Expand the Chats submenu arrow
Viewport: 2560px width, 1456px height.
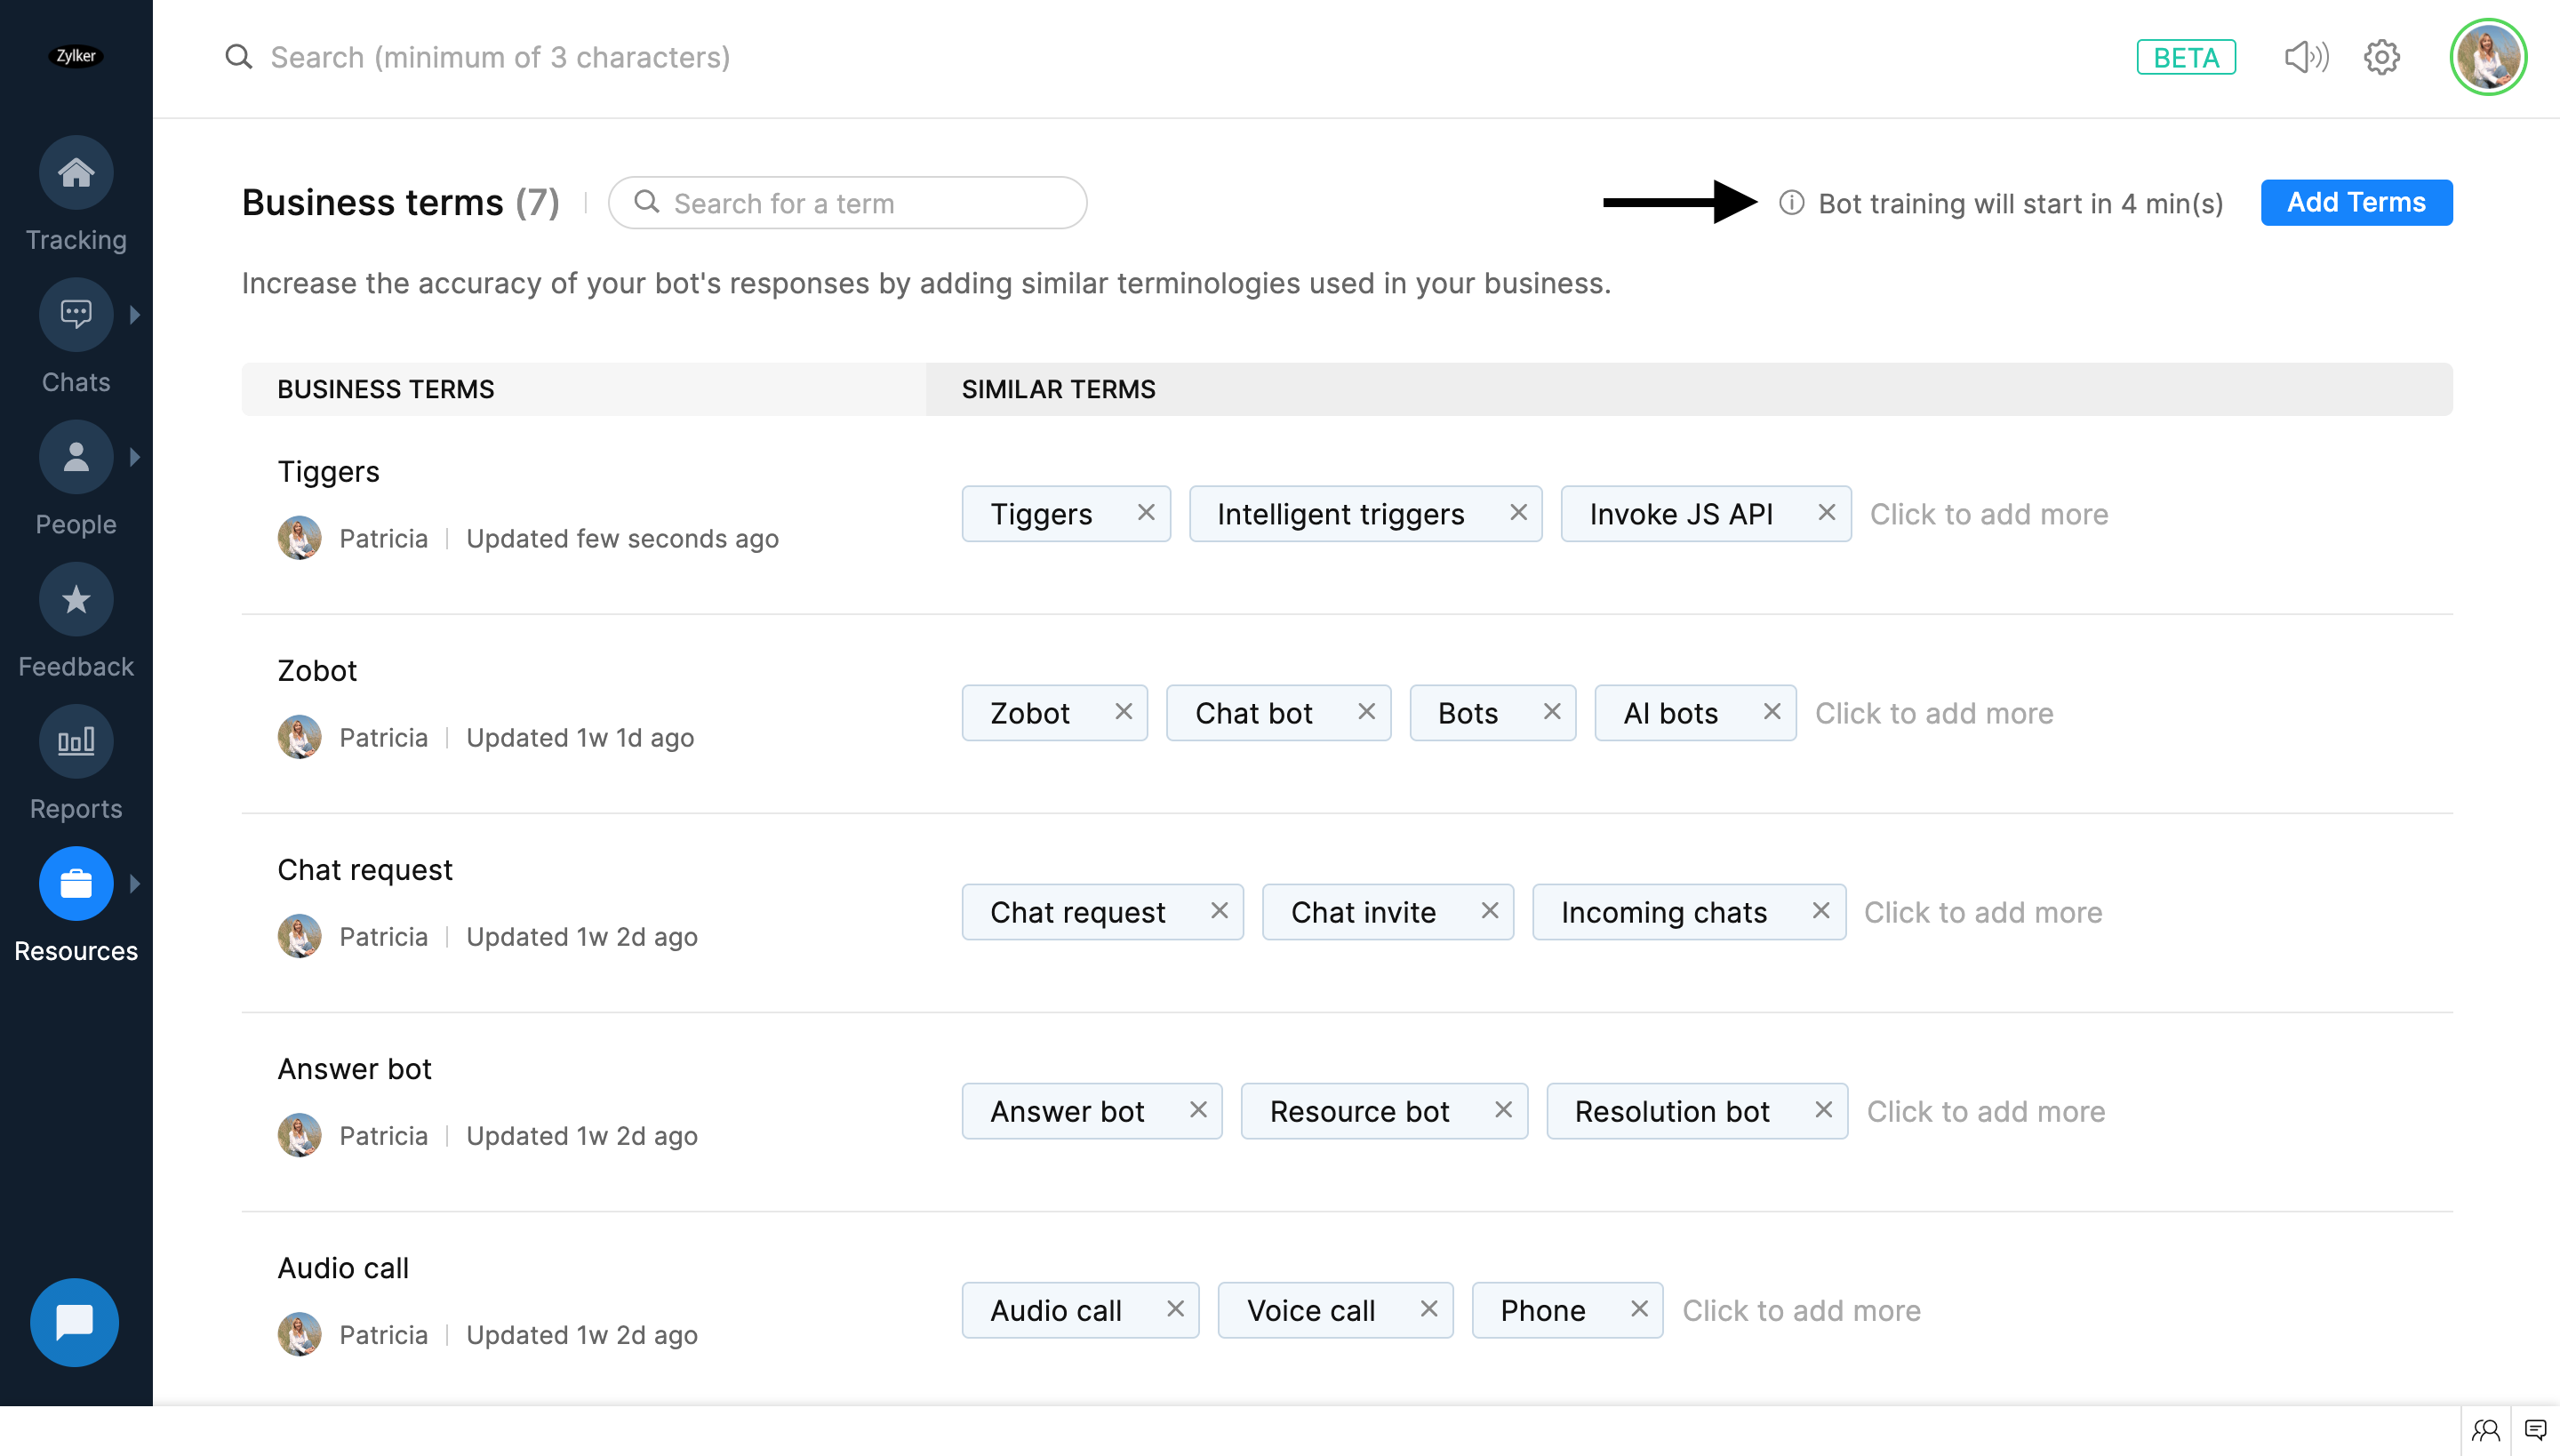[135, 314]
